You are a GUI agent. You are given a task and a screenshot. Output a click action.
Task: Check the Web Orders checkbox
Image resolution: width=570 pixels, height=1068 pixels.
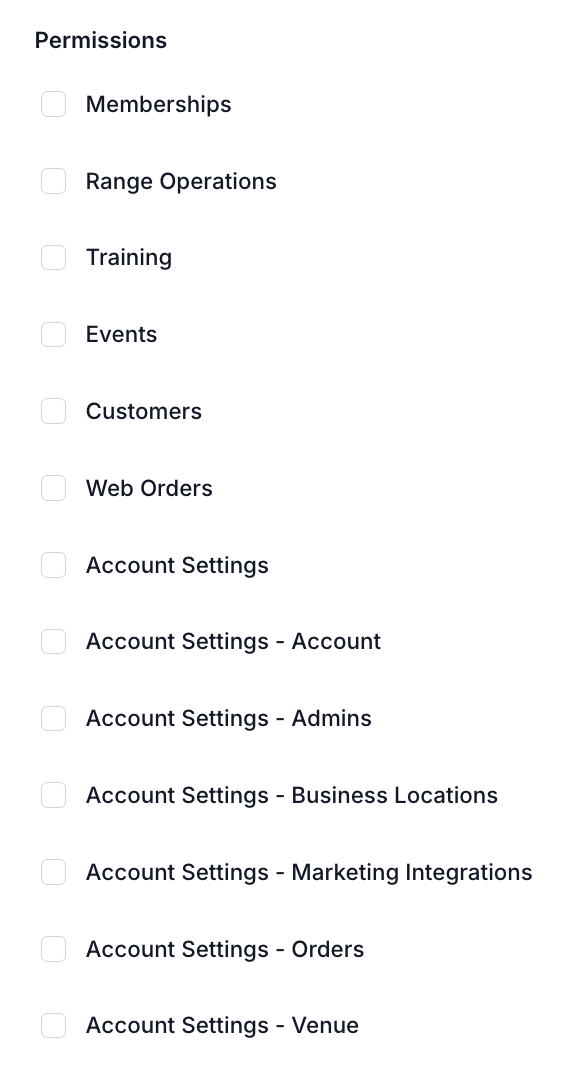click(x=53, y=488)
